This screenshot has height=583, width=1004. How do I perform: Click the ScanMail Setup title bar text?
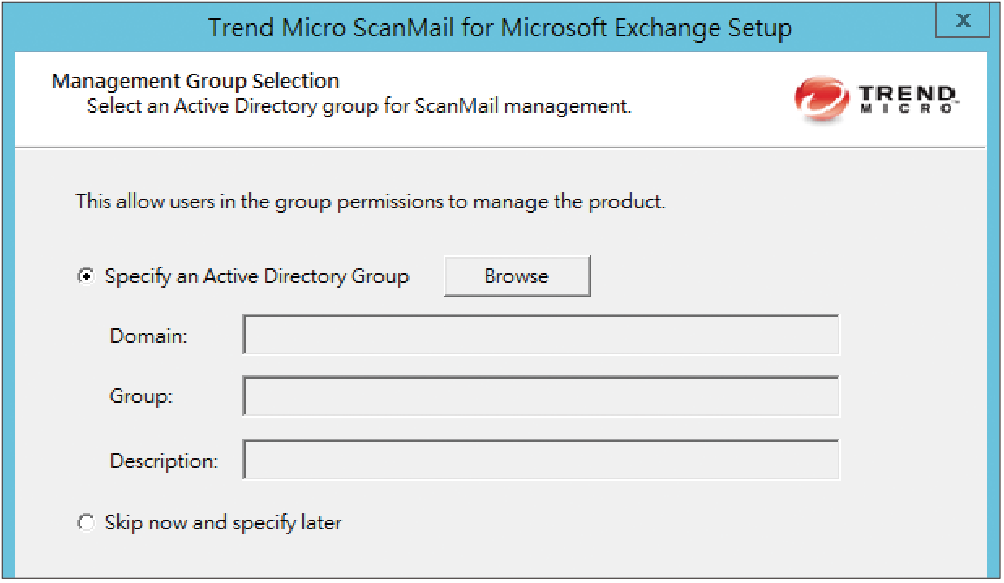499,28
